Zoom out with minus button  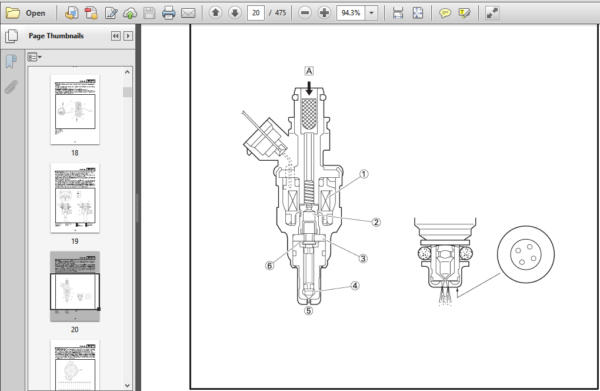(x=305, y=13)
